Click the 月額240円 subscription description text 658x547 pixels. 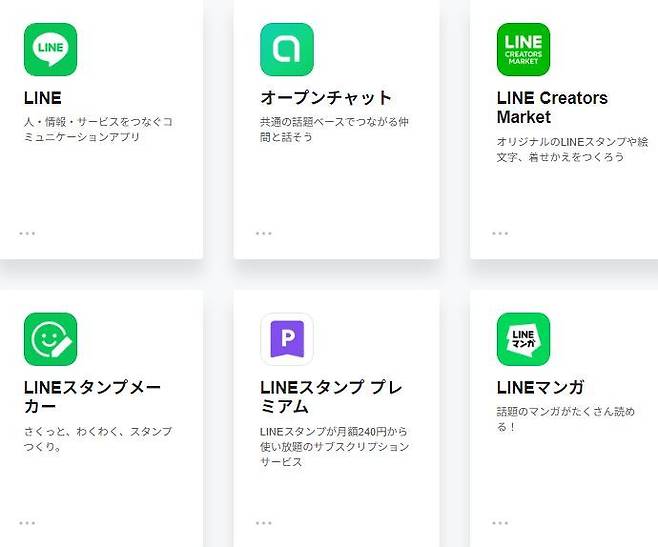click(x=334, y=446)
